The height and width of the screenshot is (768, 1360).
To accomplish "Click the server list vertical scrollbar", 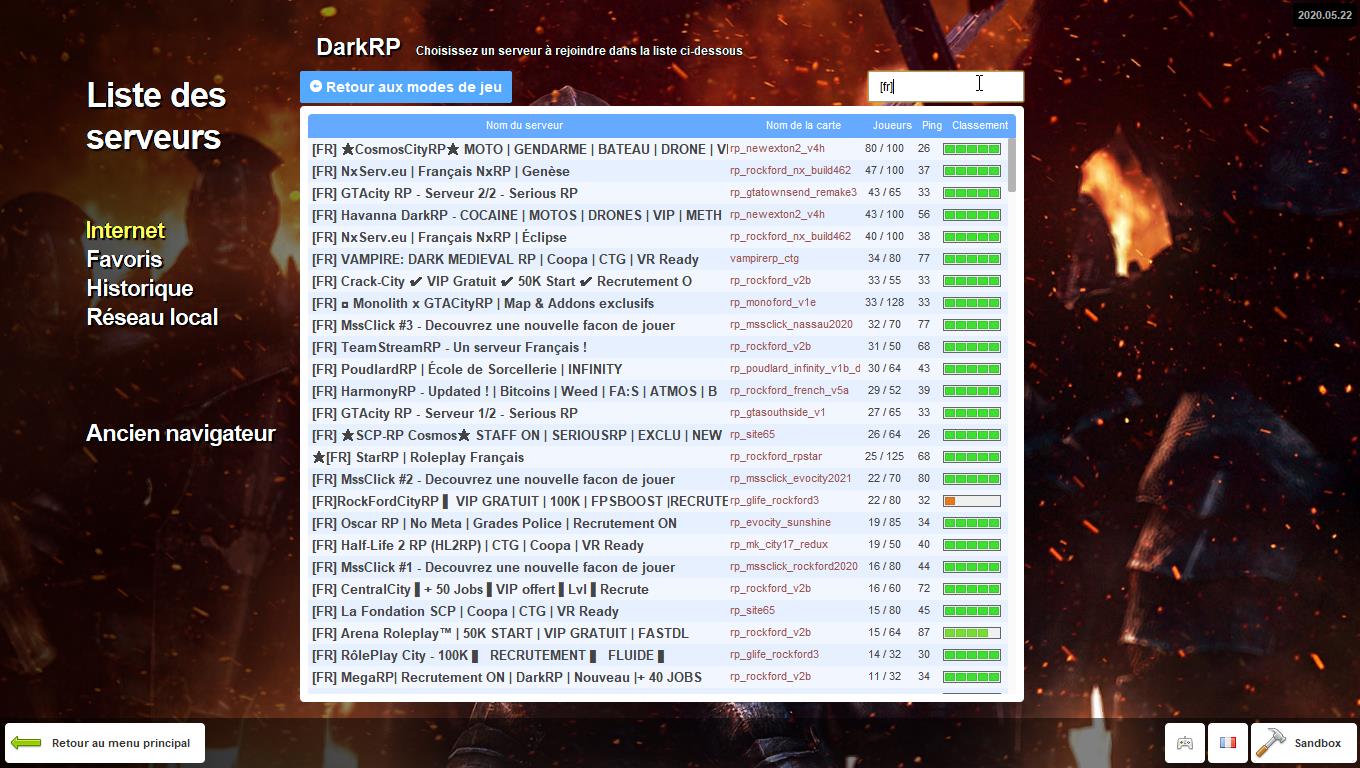I will click(x=1012, y=165).
